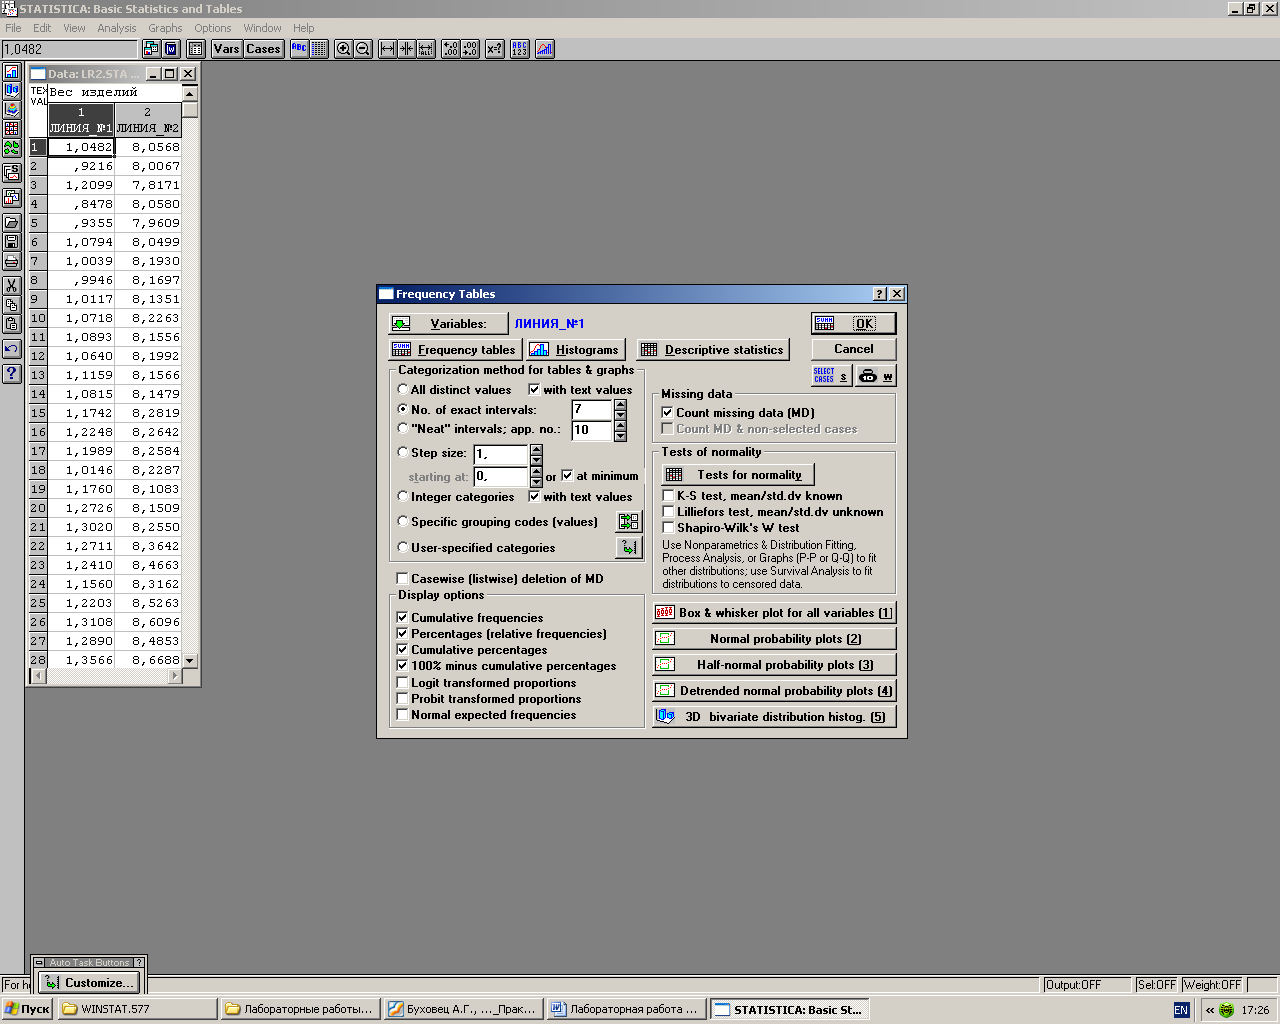Open Specific grouping codes values selector

[x=628, y=521]
